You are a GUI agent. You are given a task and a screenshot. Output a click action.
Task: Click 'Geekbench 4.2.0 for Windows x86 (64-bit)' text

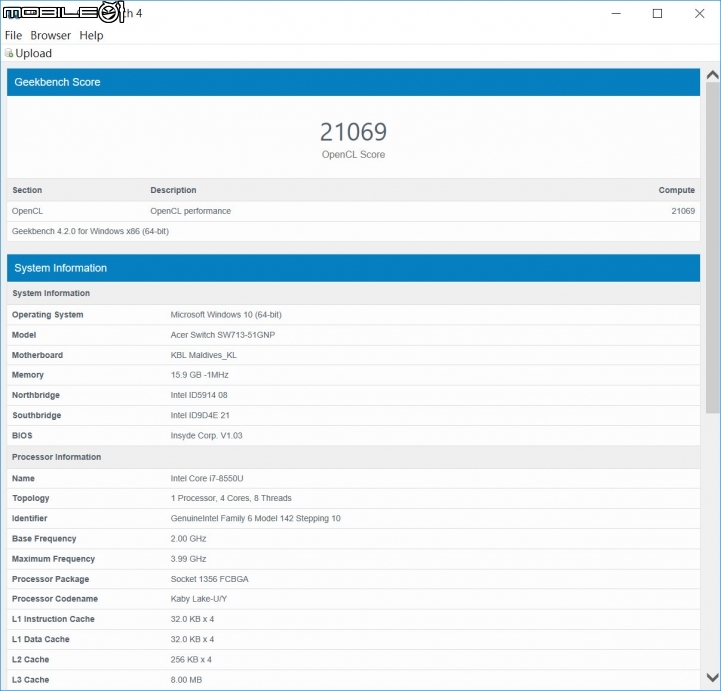[x=90, y=231]
